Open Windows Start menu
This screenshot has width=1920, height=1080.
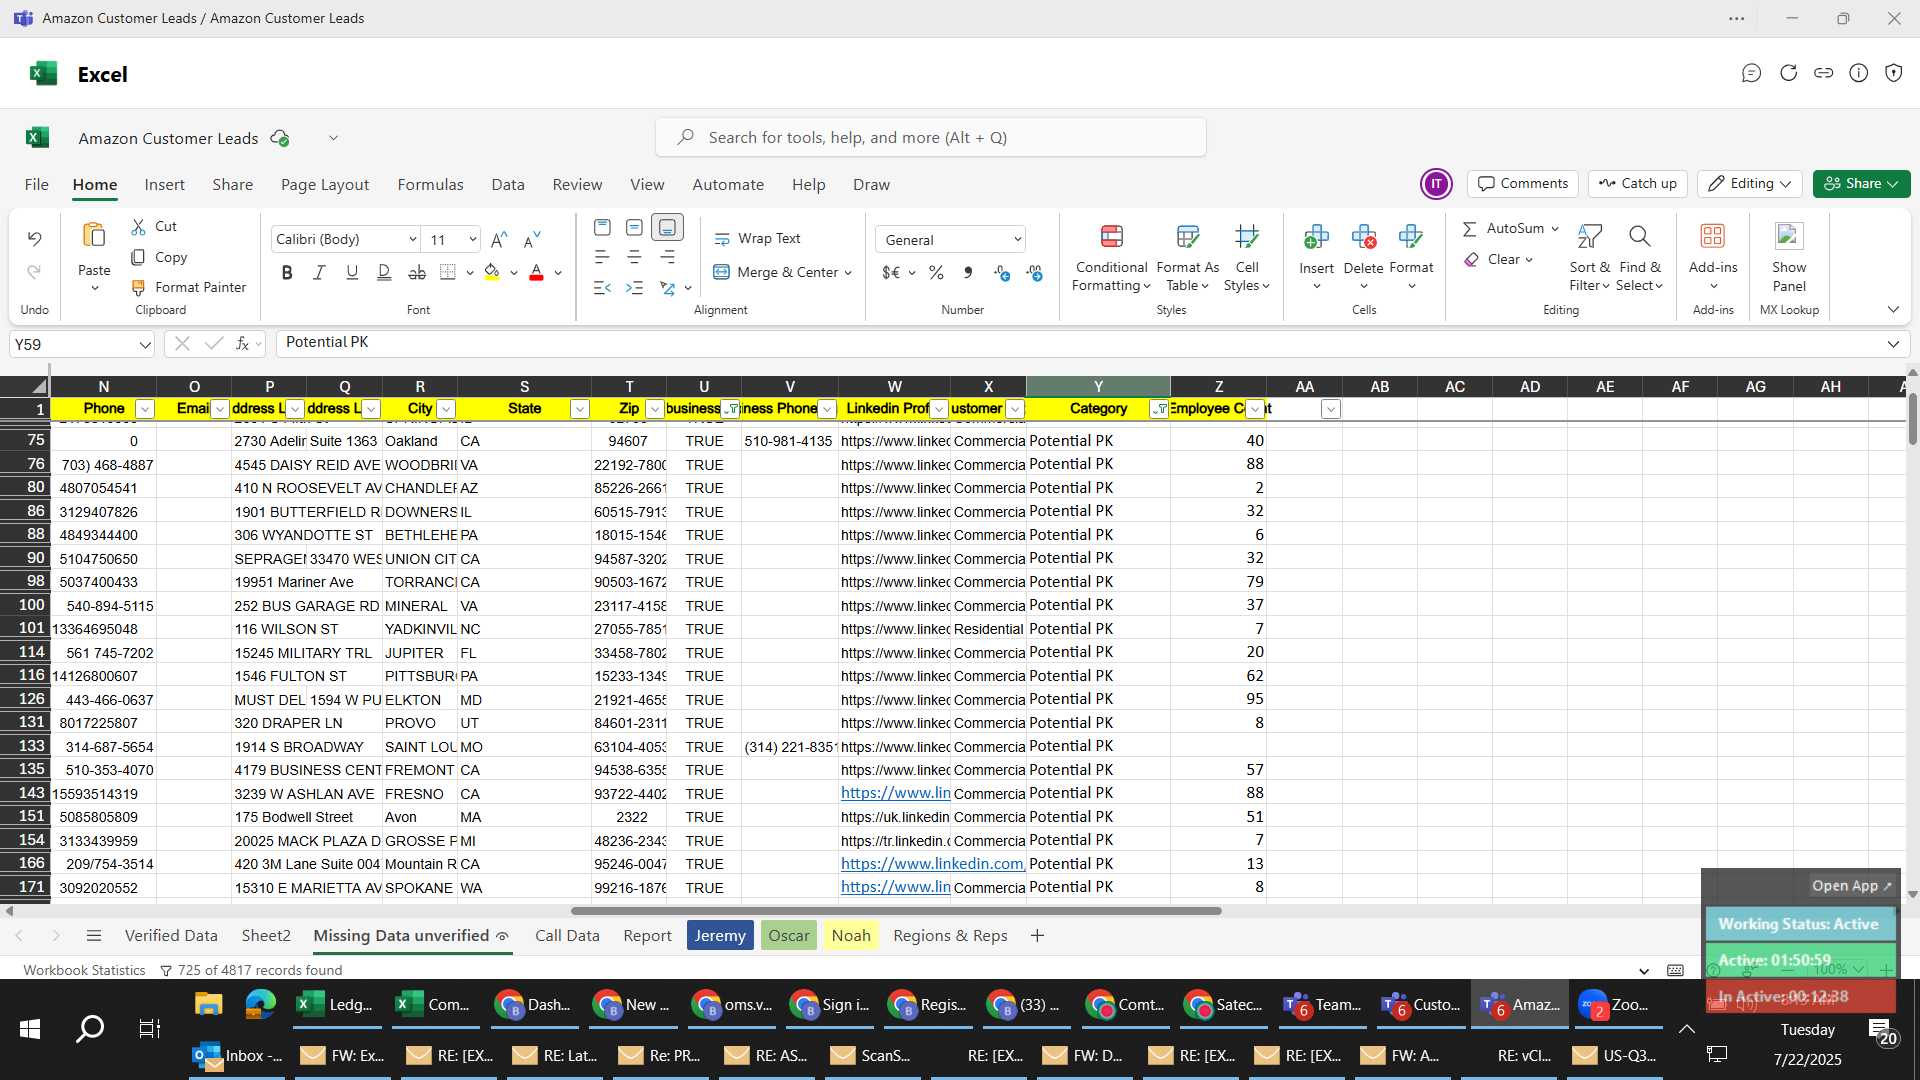(30, 1028)
